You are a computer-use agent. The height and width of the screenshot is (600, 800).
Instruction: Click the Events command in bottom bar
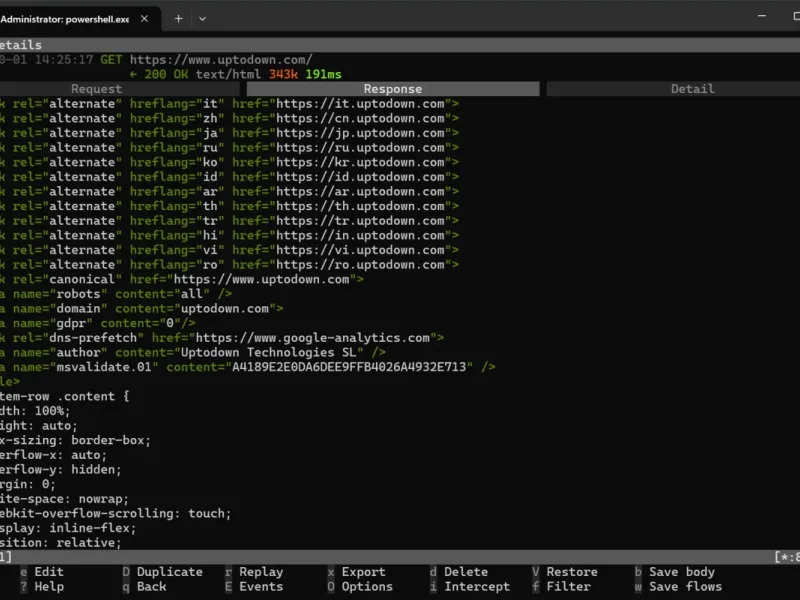261,587
